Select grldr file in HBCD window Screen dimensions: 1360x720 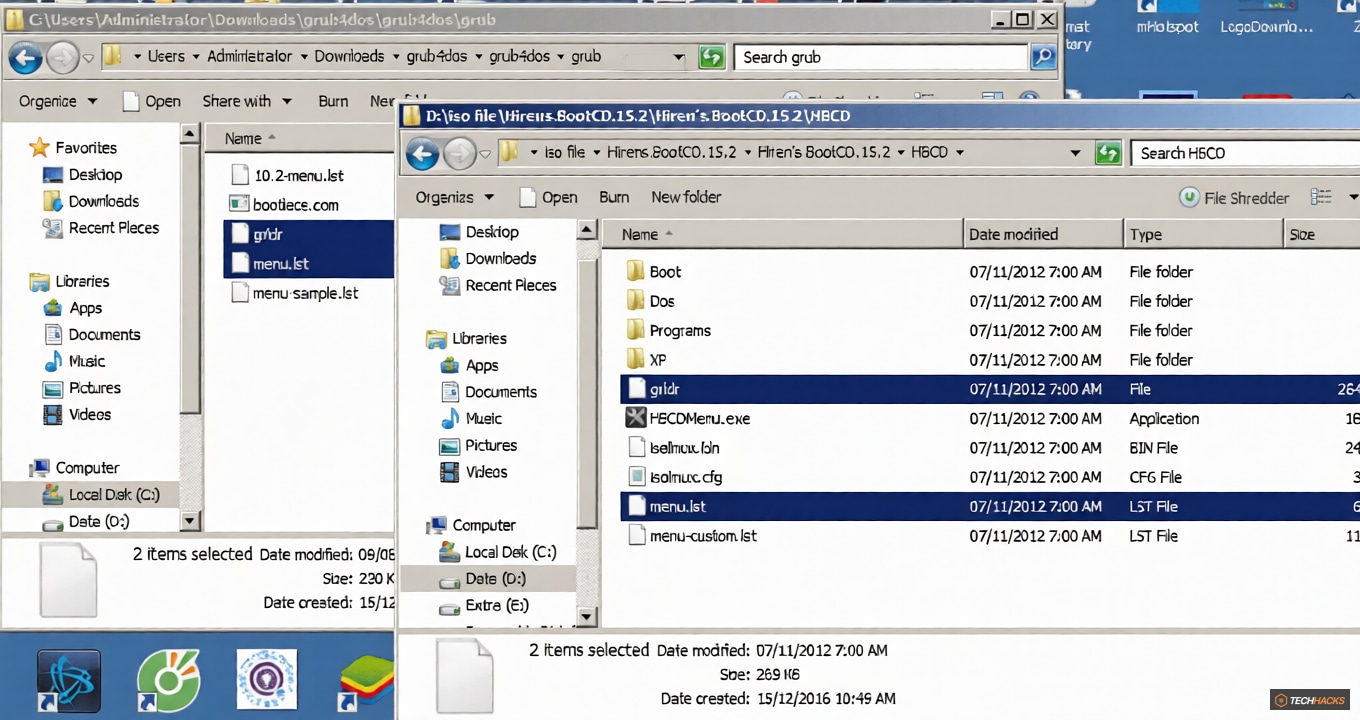coord(990,389)
